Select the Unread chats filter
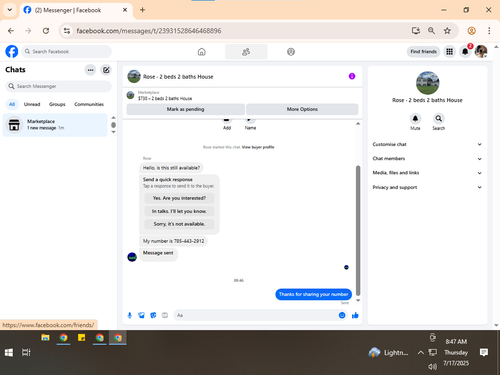 tap(32, 104)
